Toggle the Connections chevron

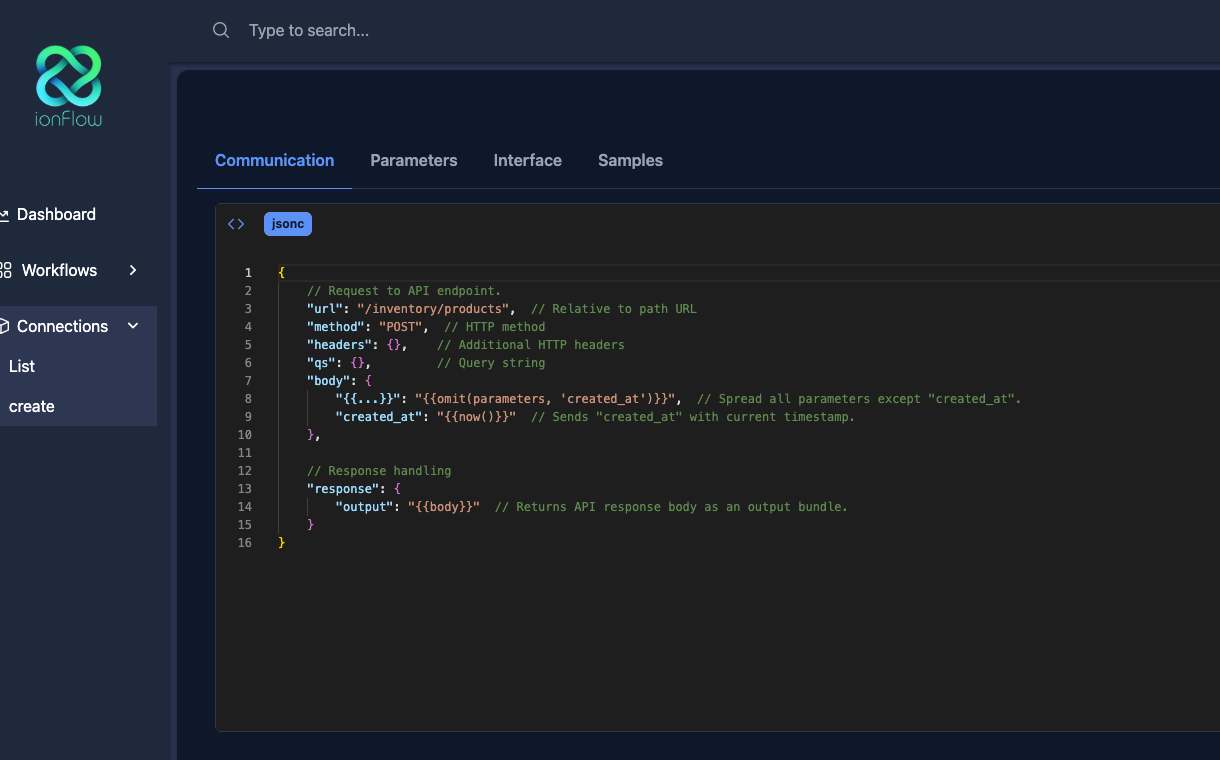(133, 326)
